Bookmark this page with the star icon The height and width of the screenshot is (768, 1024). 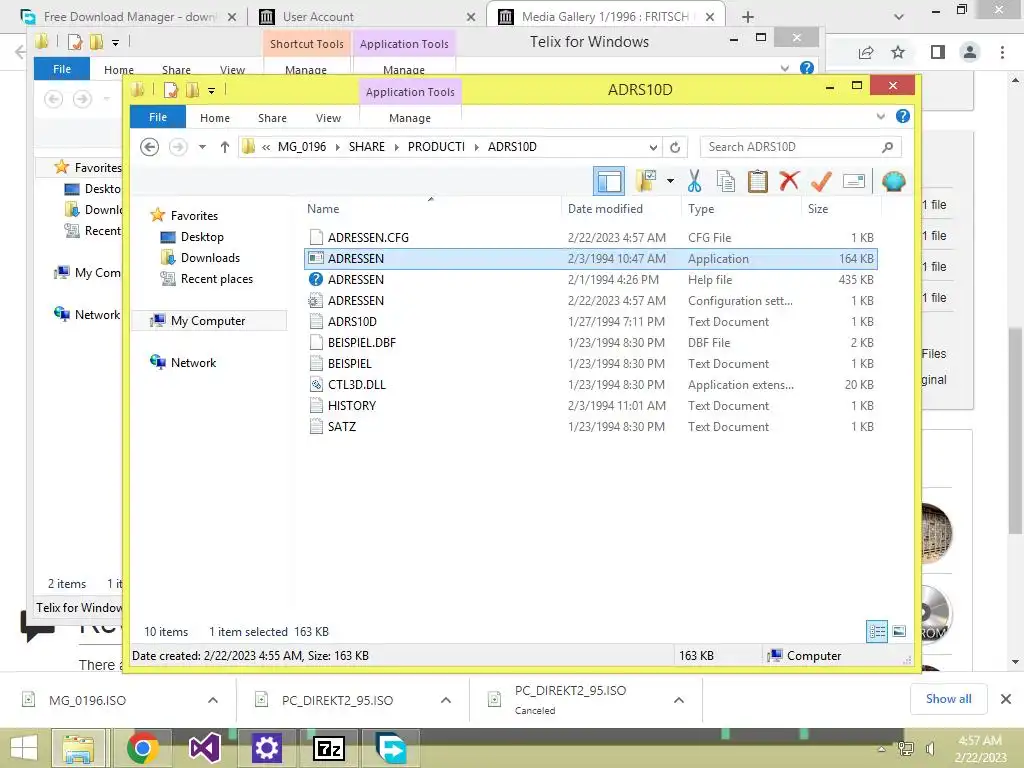898,52
